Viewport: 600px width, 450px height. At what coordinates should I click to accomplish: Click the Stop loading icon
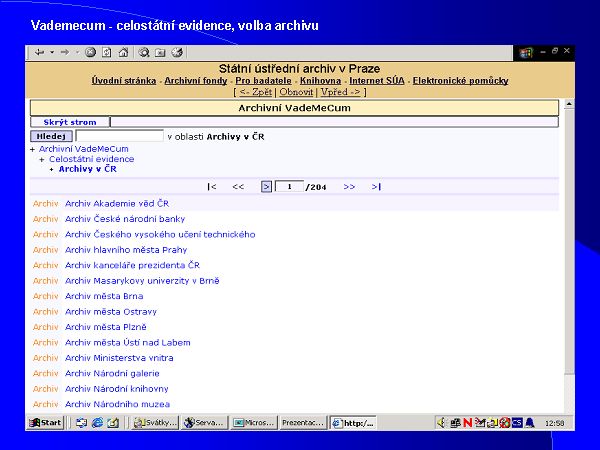[90, 52]
